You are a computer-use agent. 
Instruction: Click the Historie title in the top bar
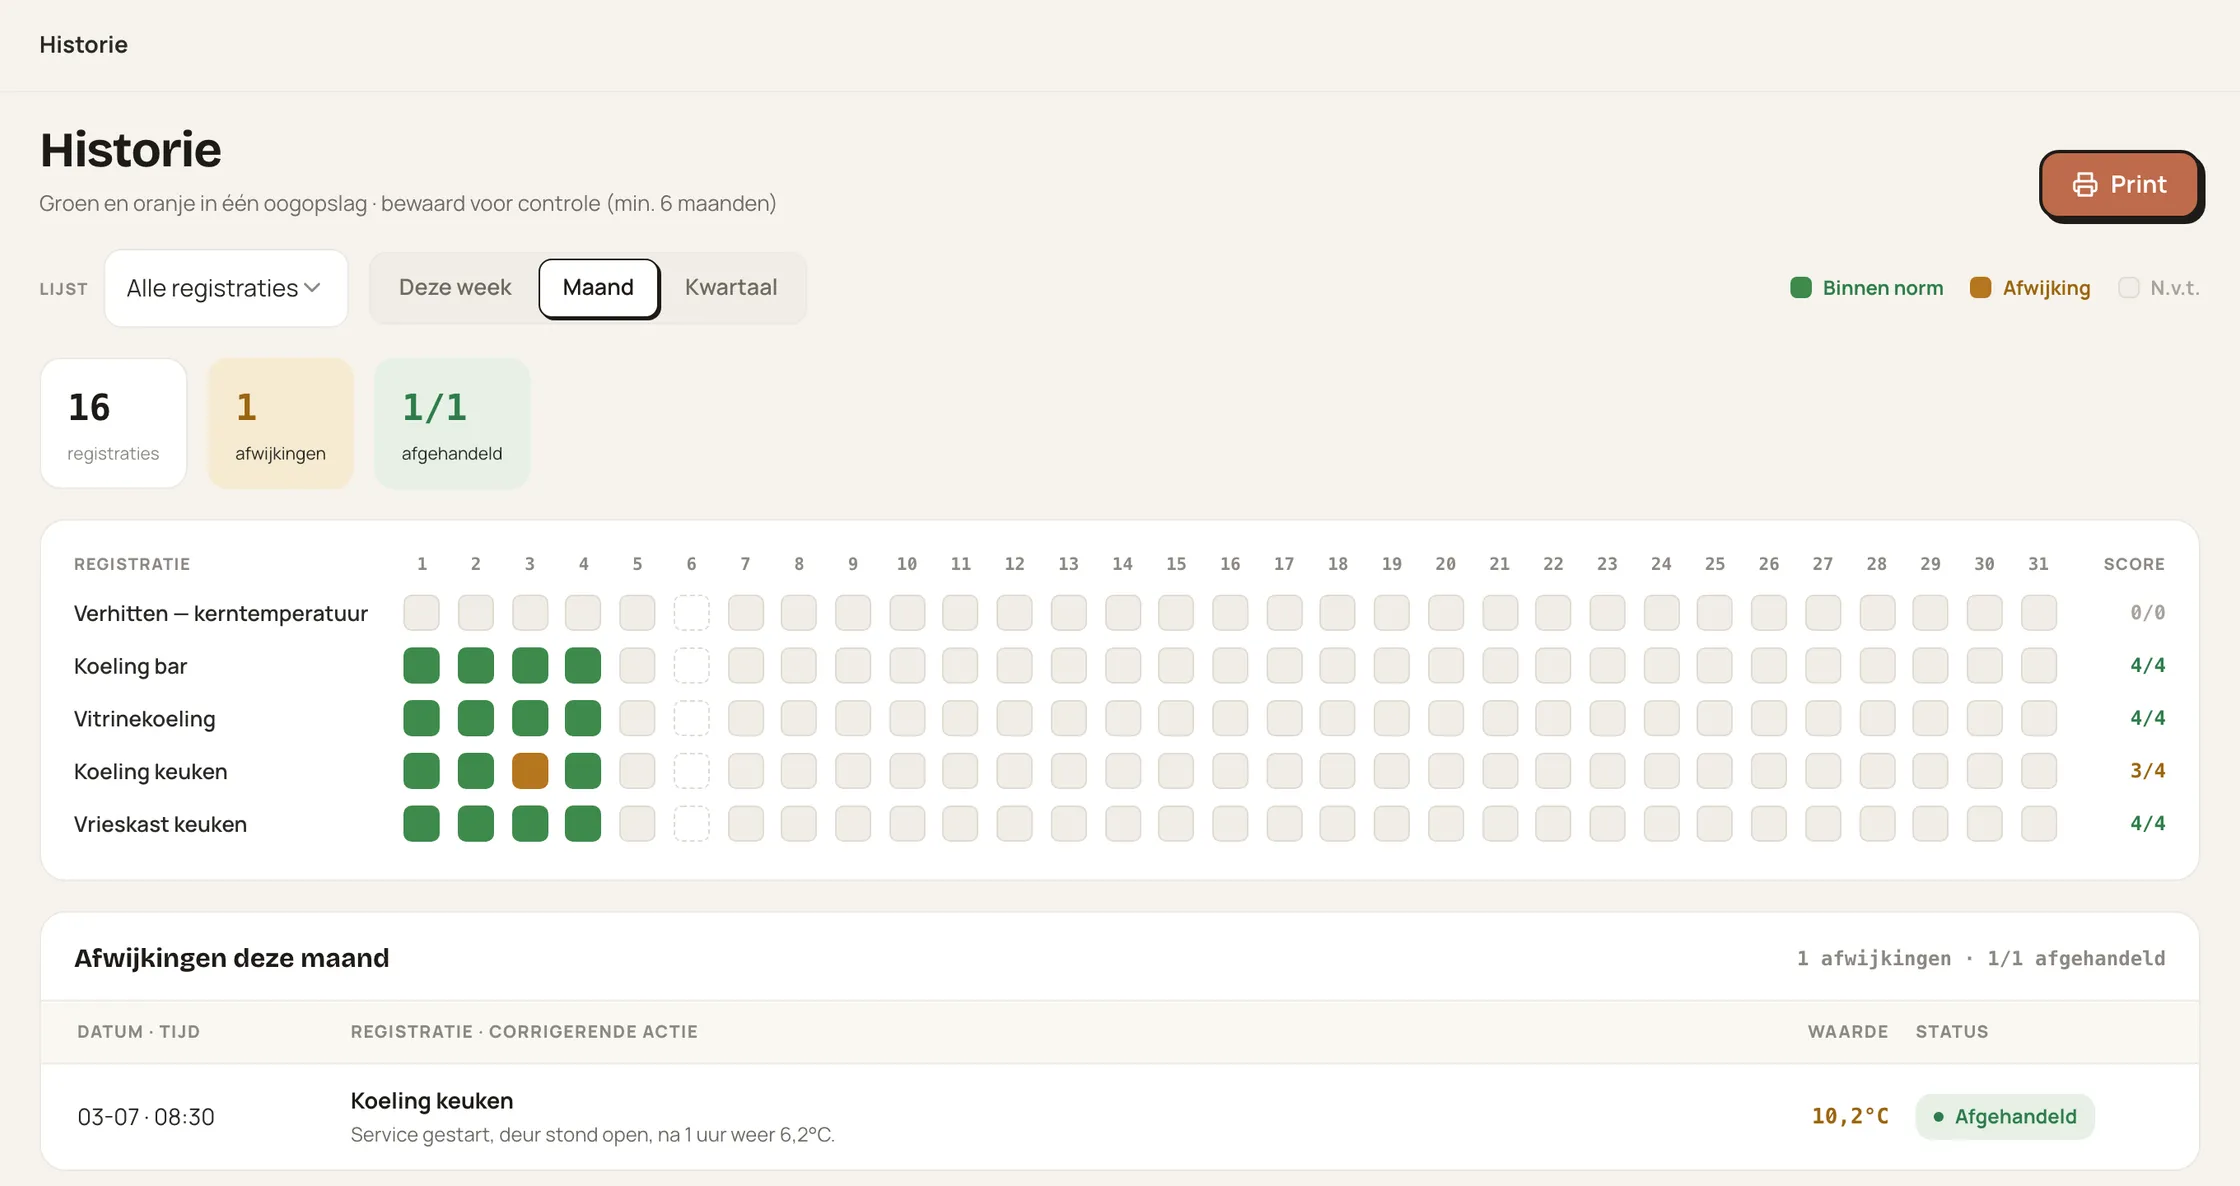84,45
